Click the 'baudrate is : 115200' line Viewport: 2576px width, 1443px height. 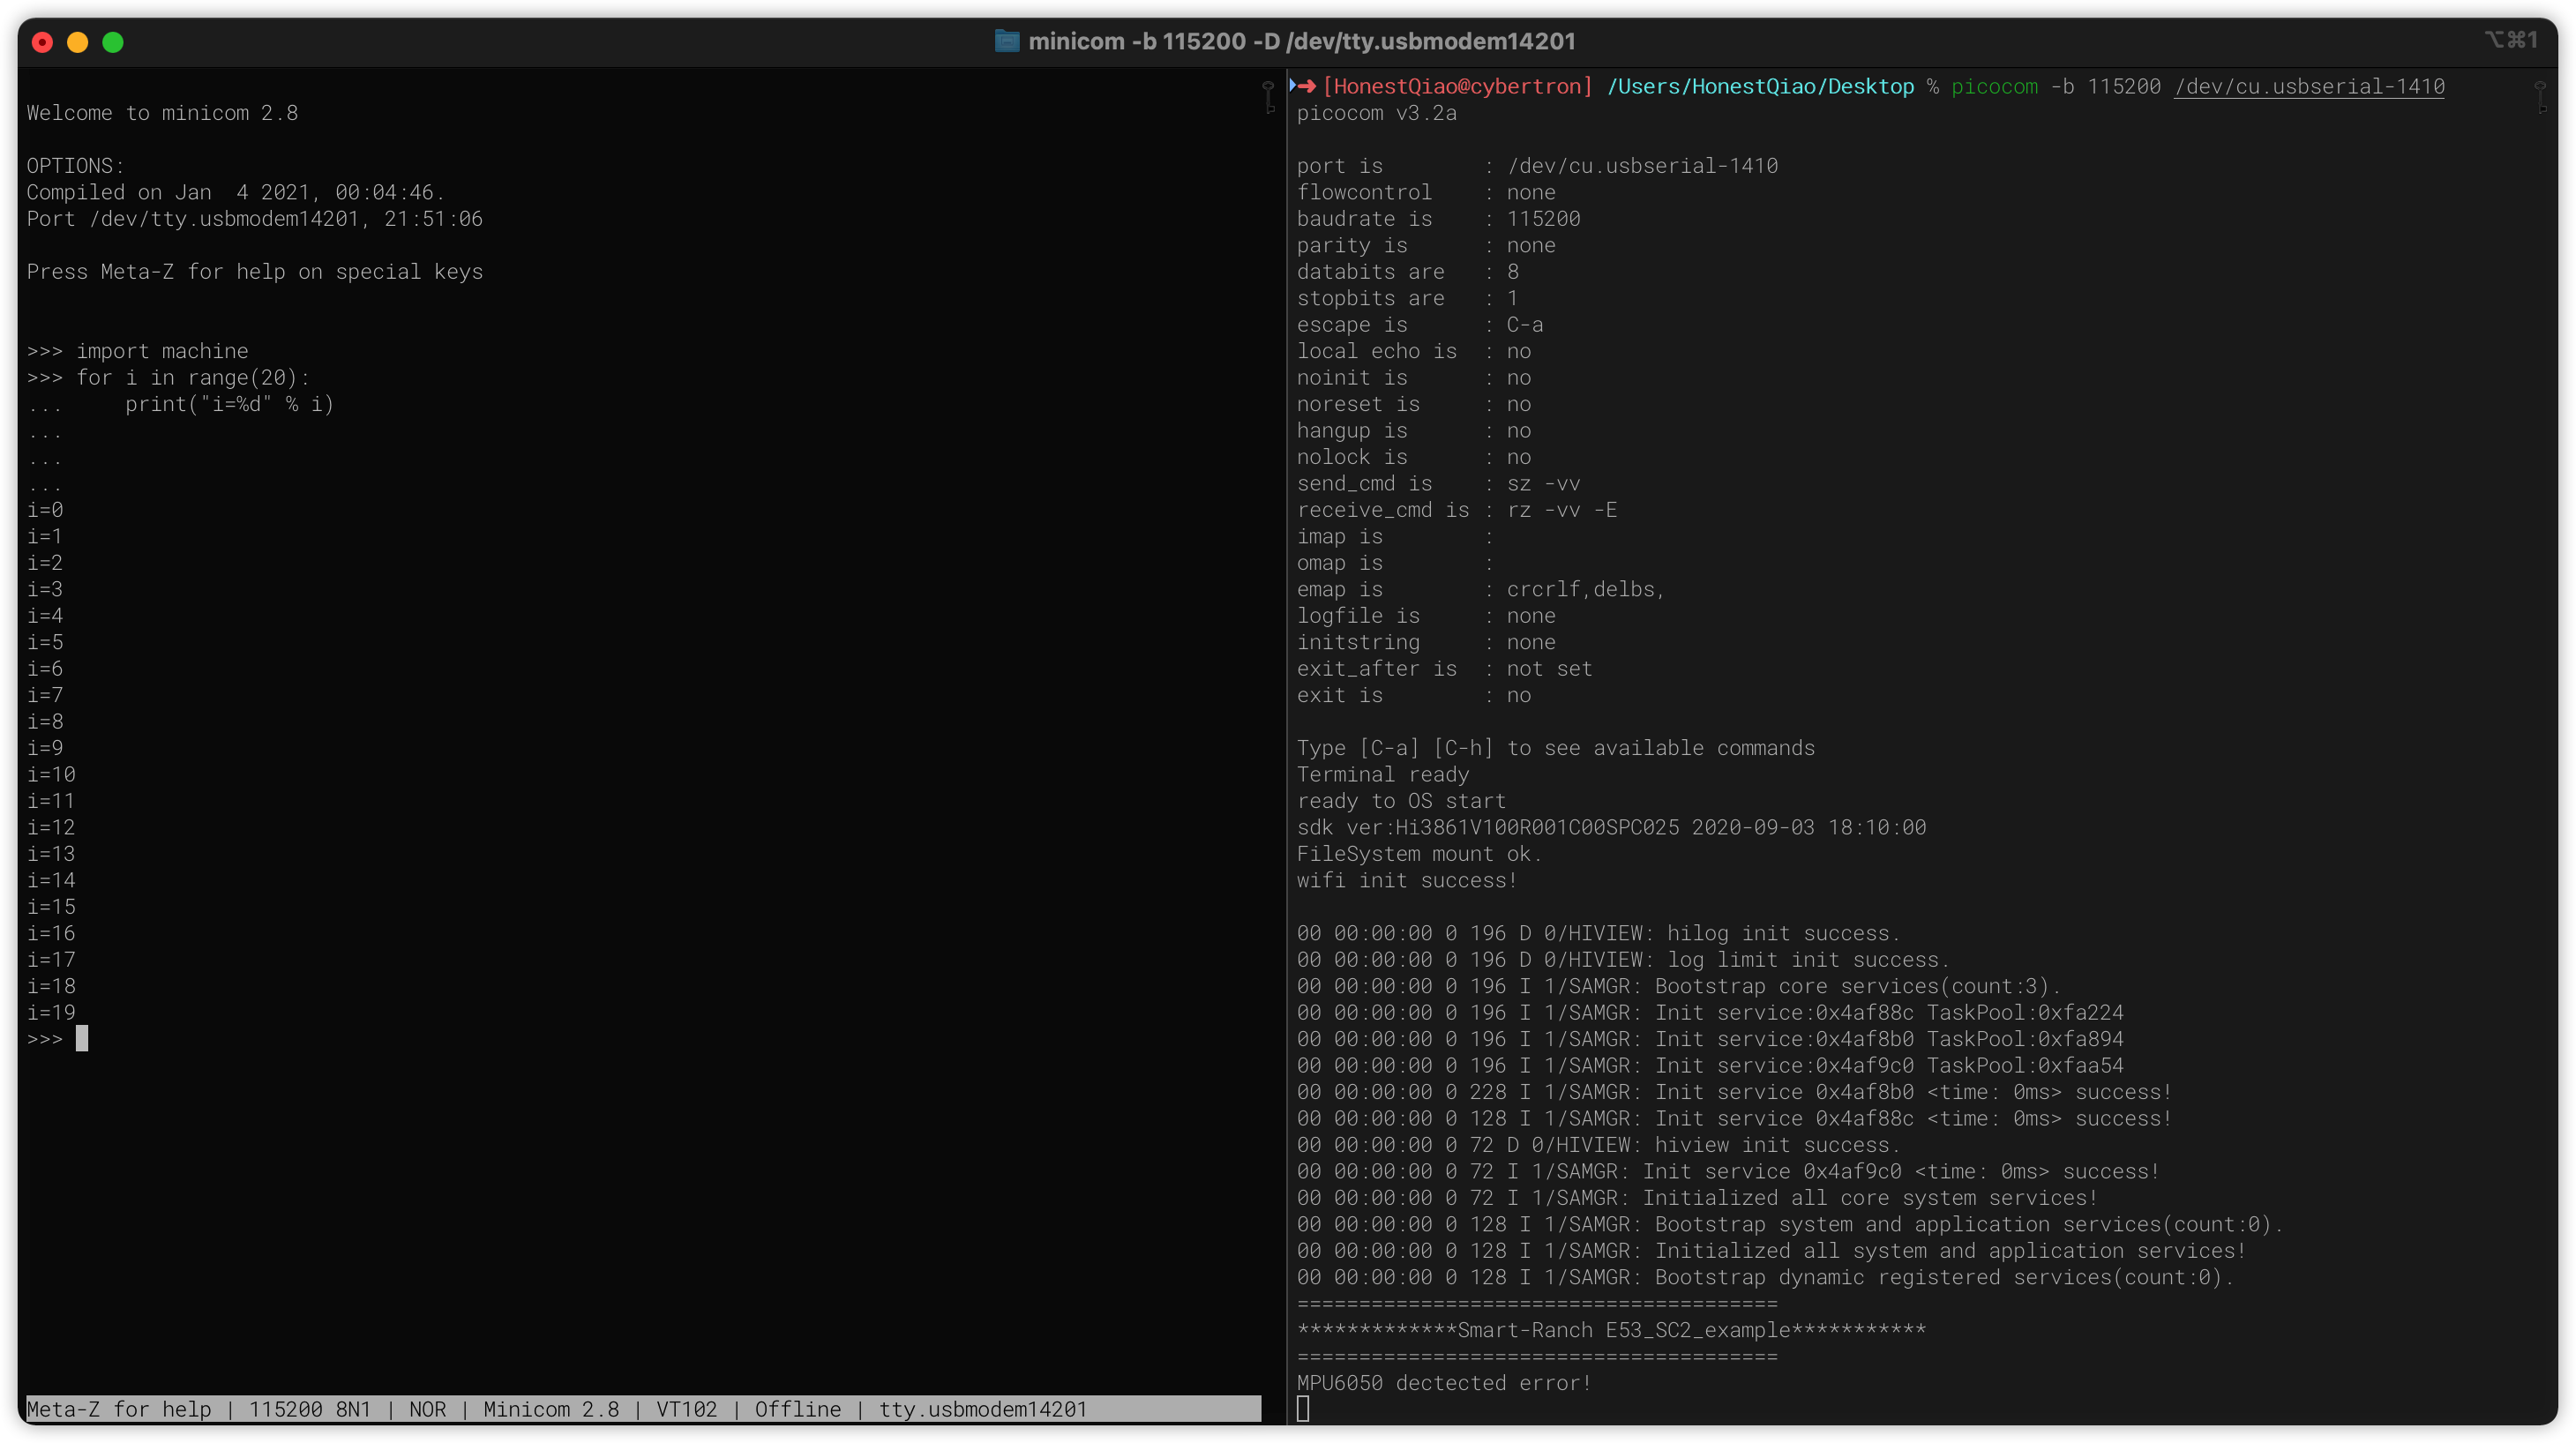1439,219
